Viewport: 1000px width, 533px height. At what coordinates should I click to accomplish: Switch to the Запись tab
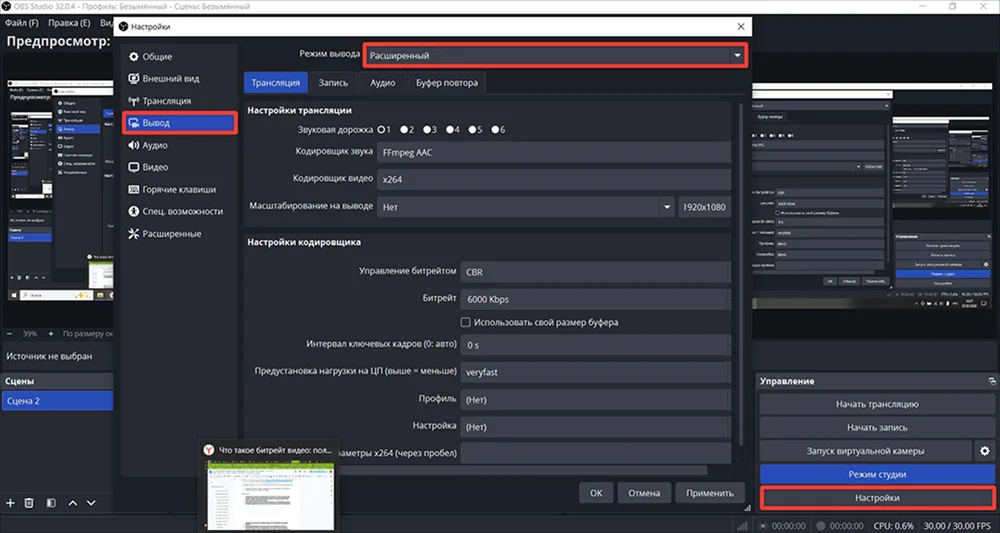coord(334,83)
